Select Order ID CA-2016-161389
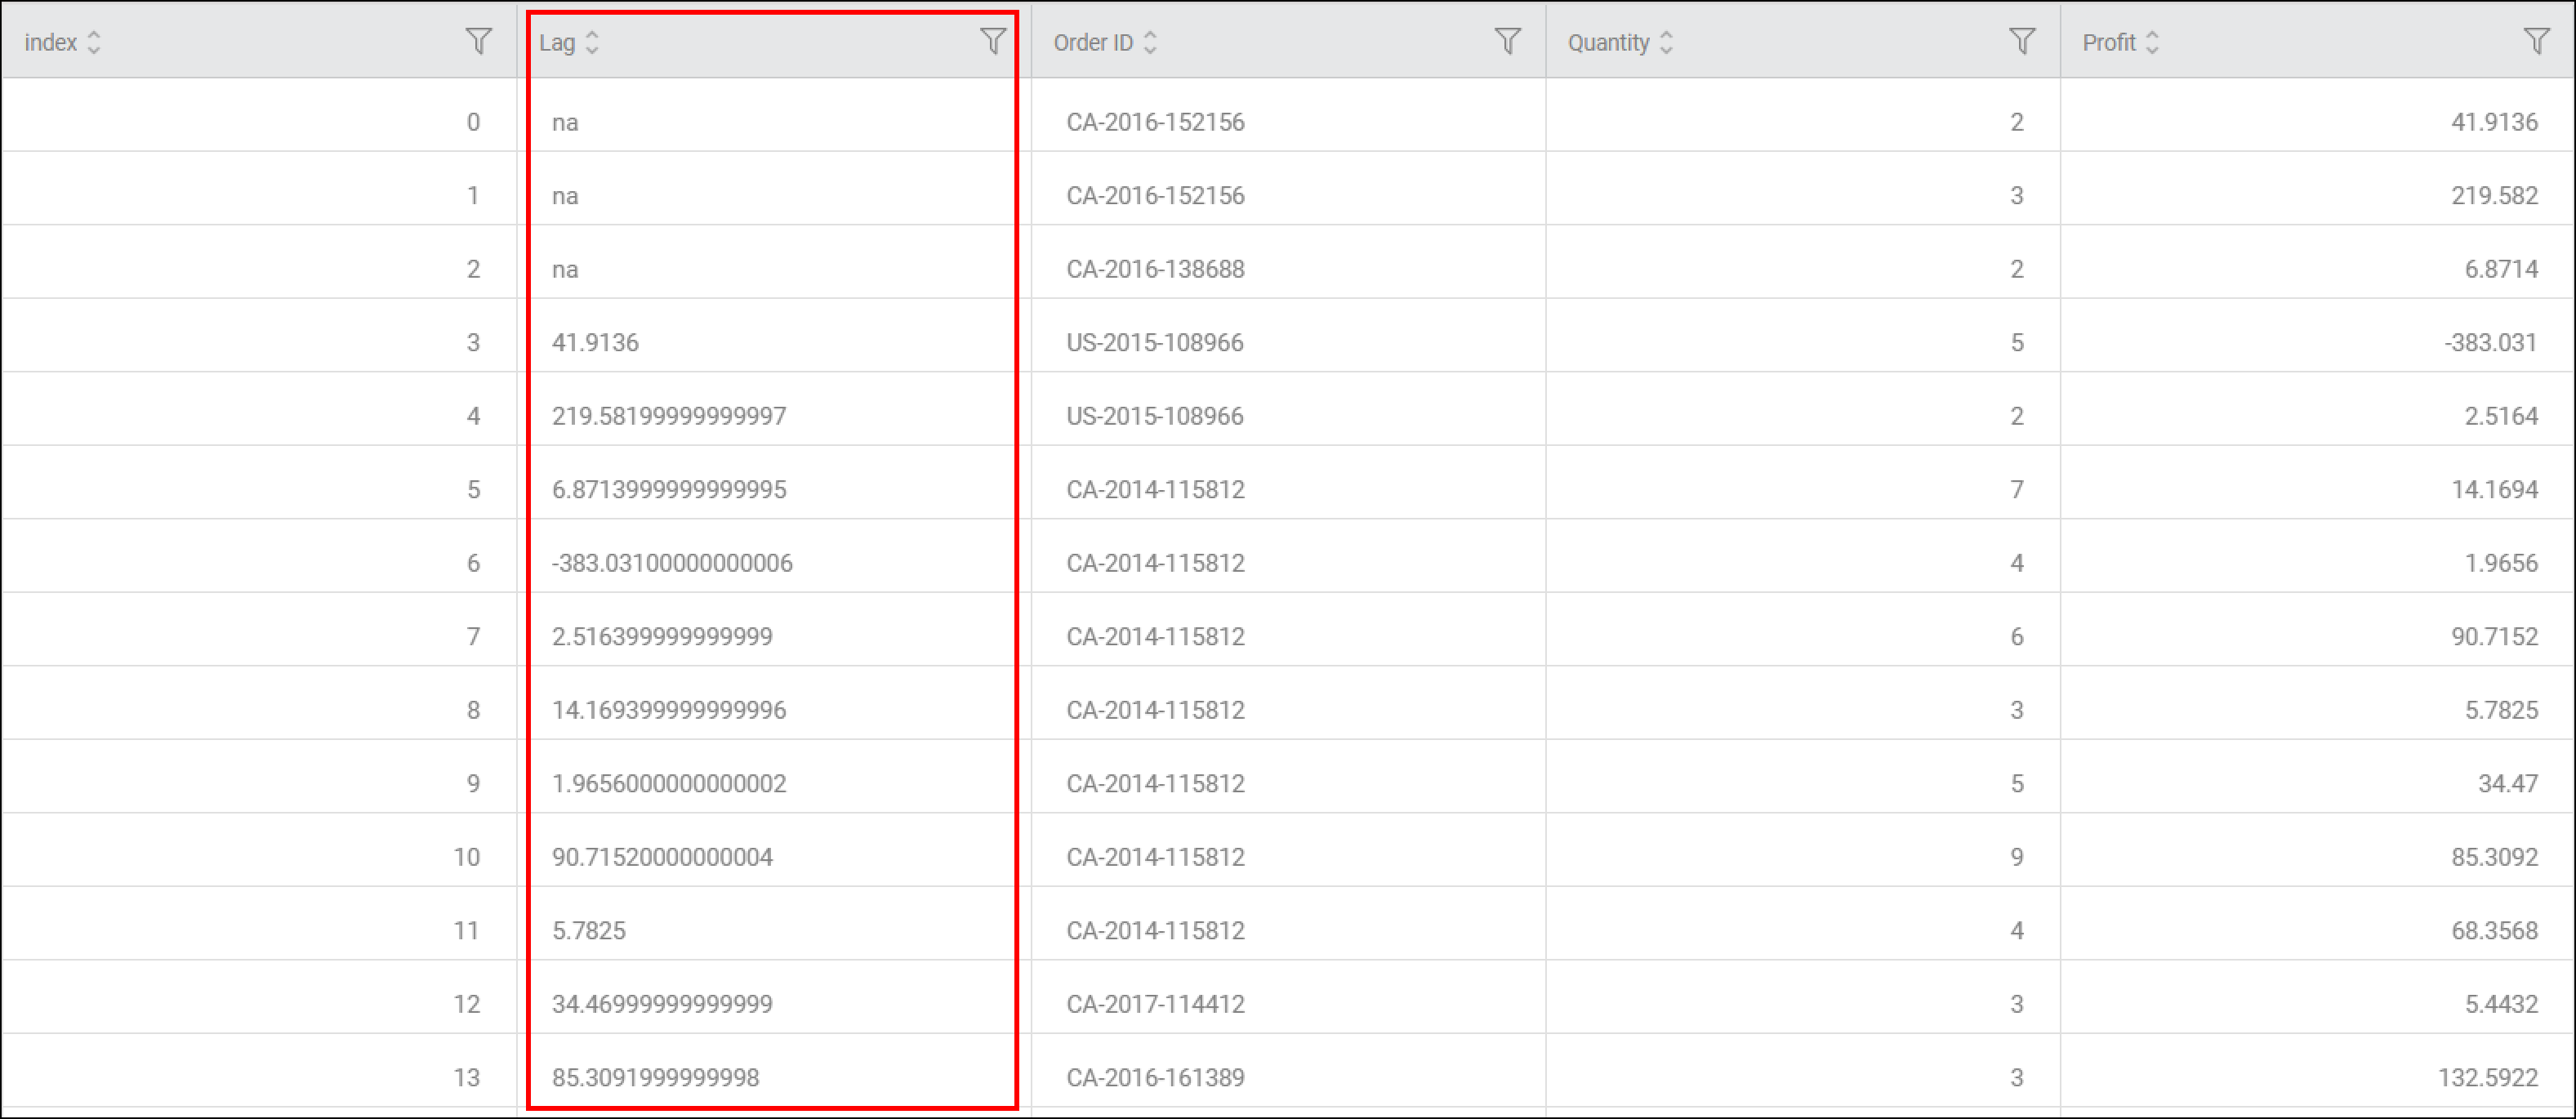Screen dimensions: 2576x1119 pyautogui.click(x=1155, y=1077)
